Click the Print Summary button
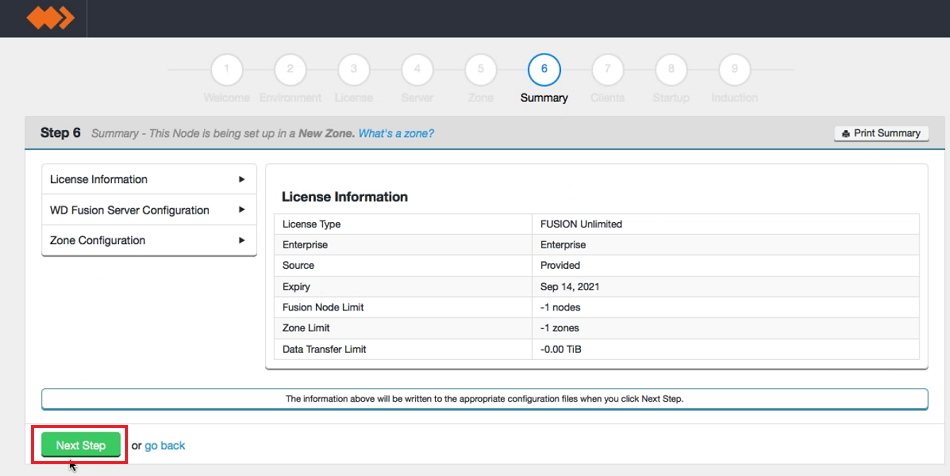This screenshot has height=476, width=950. point(881,133)
